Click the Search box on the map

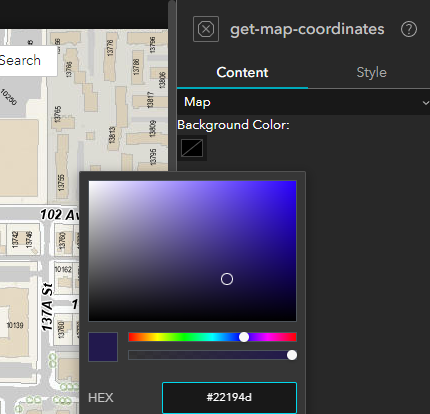(28, 61)
